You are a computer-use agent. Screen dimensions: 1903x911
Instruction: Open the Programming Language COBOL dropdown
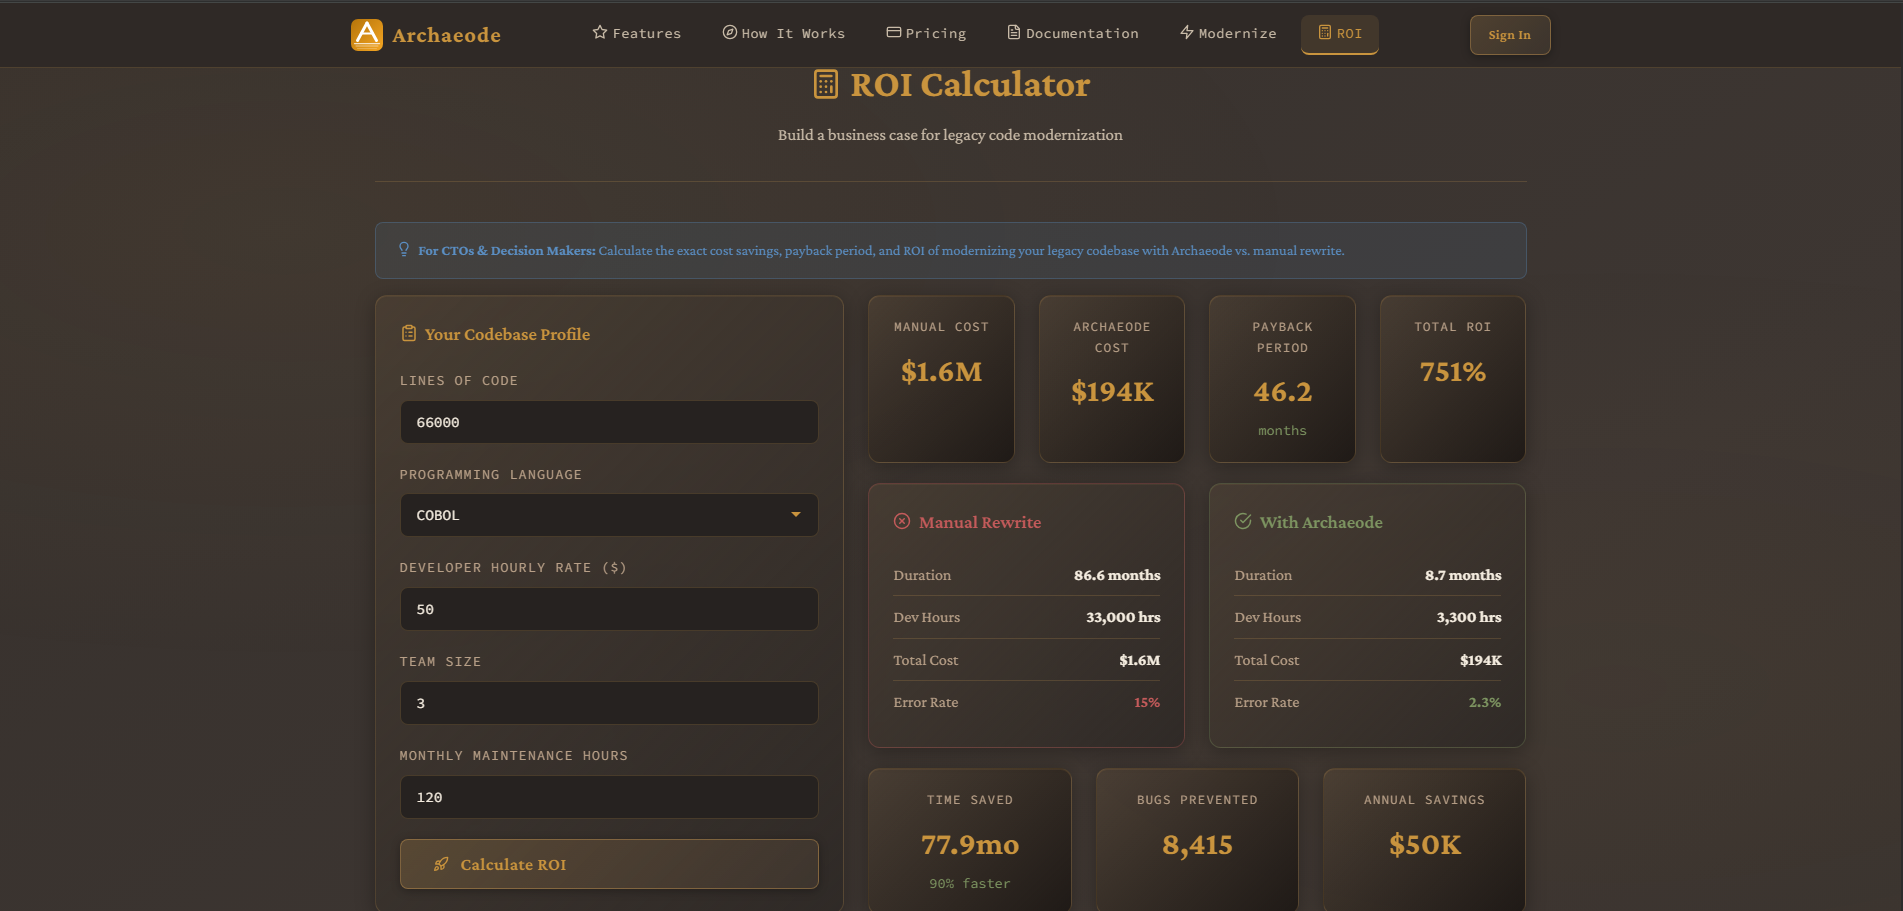tap(609, 515)
